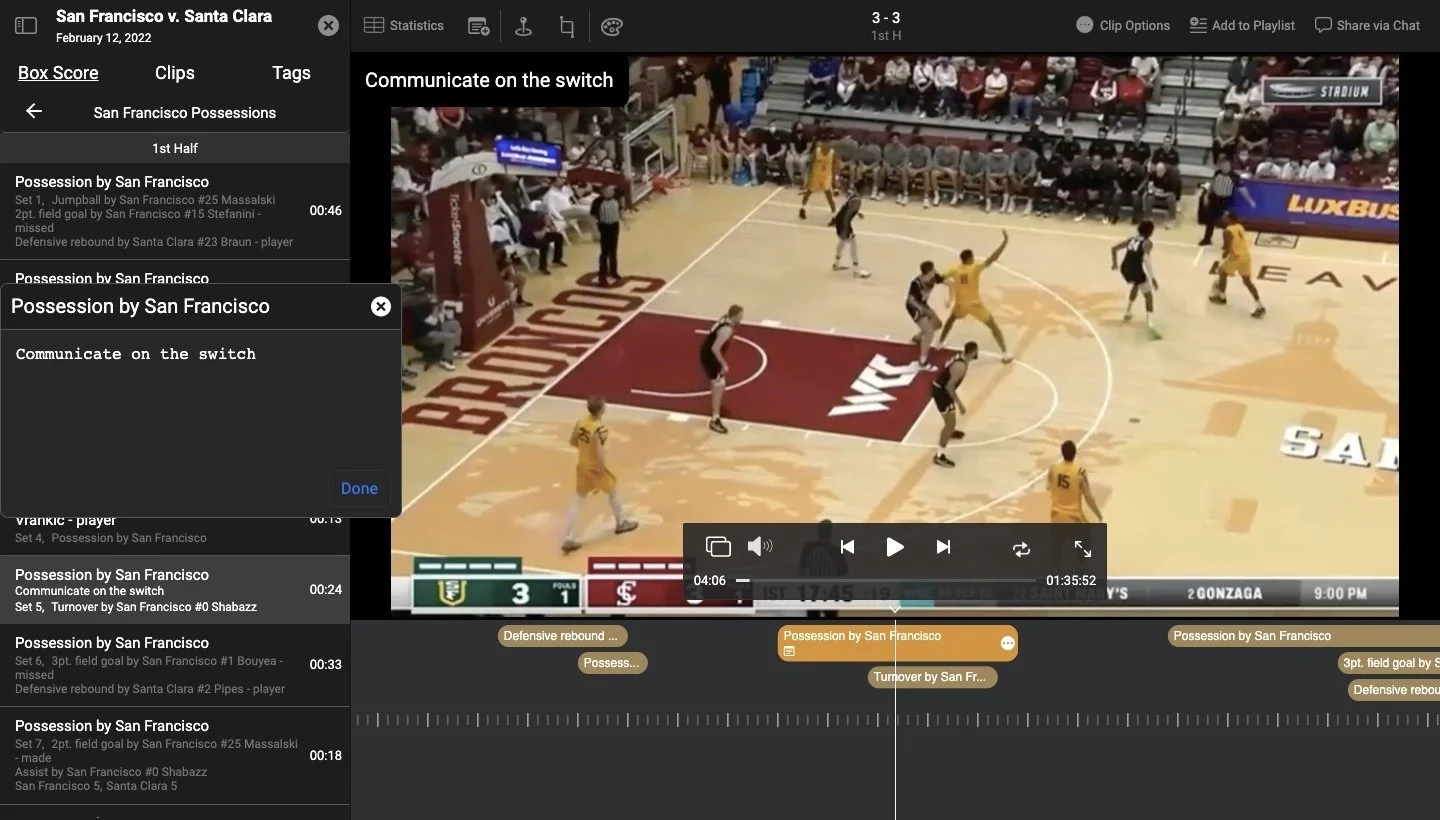Collapse the 1st Half section header
The height and width of the screenshot is (820, 1440).
tap(175, 148)
